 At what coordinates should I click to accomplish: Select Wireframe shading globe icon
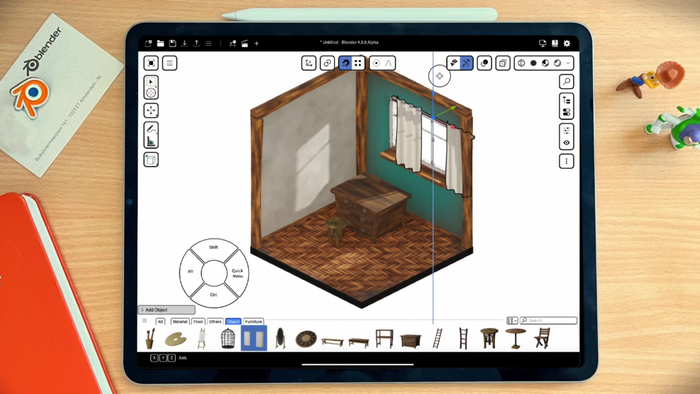click(x=521, y=63)
